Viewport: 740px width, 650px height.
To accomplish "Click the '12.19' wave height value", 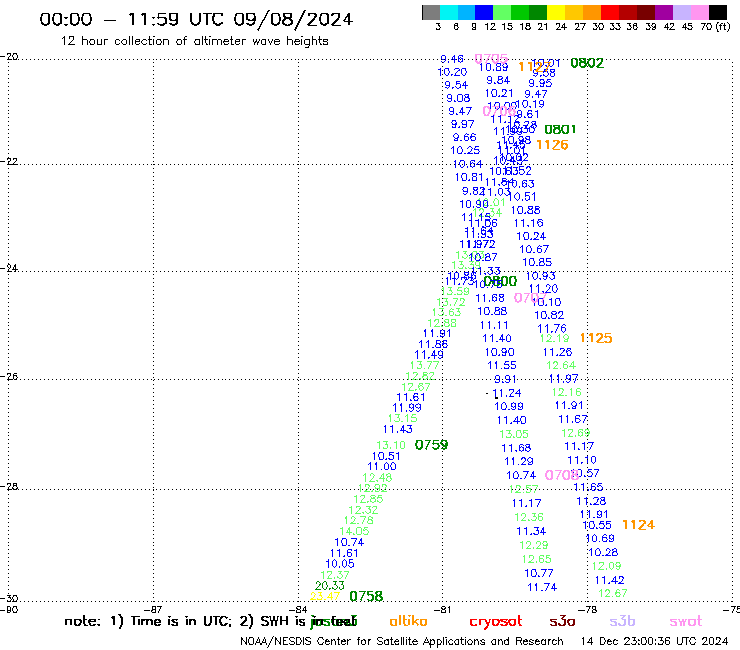I will 555,338.
